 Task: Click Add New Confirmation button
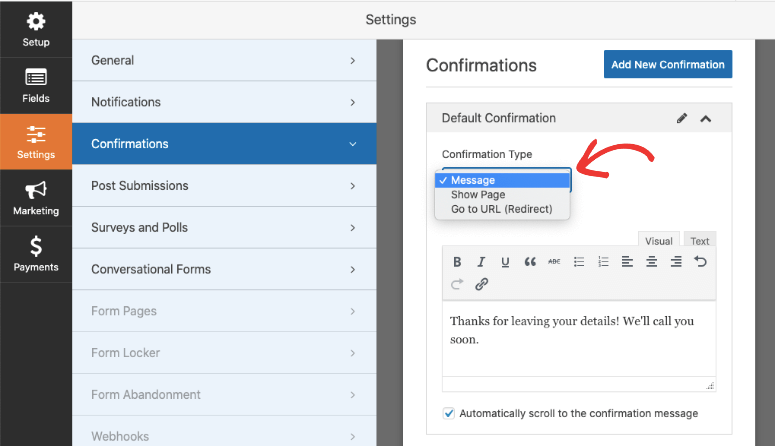pyautogui.click(x=668, y=64)
